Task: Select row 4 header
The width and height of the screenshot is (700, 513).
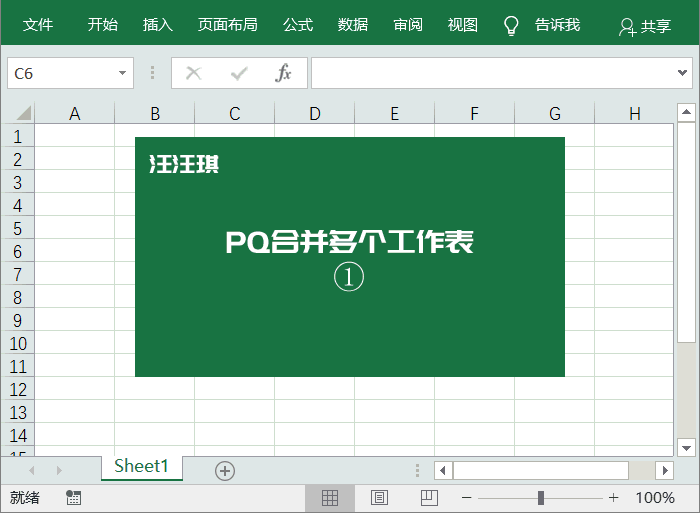Action: (x=18, y=205)
